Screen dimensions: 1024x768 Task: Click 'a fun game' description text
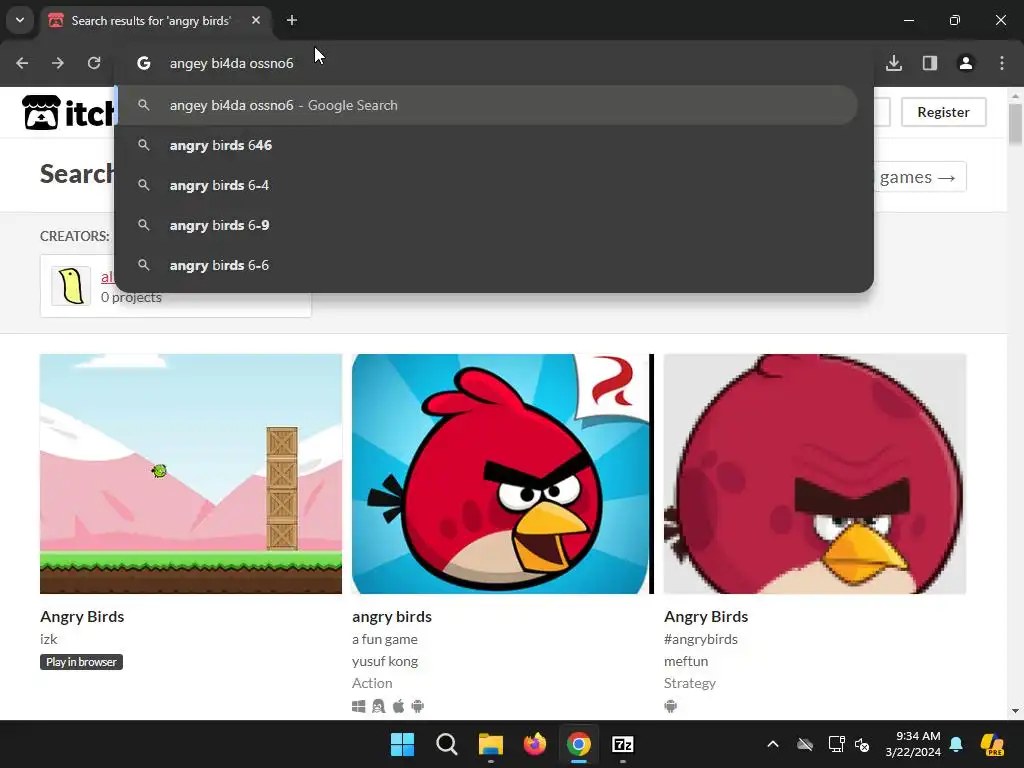pos(385,639)
